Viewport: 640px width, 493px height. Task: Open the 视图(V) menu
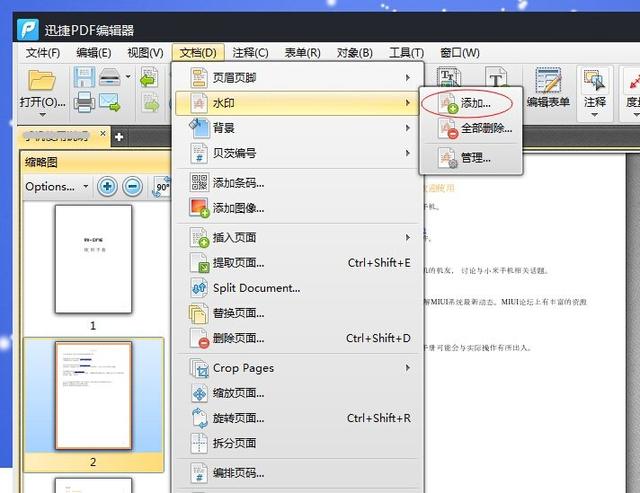coord(145,53)
